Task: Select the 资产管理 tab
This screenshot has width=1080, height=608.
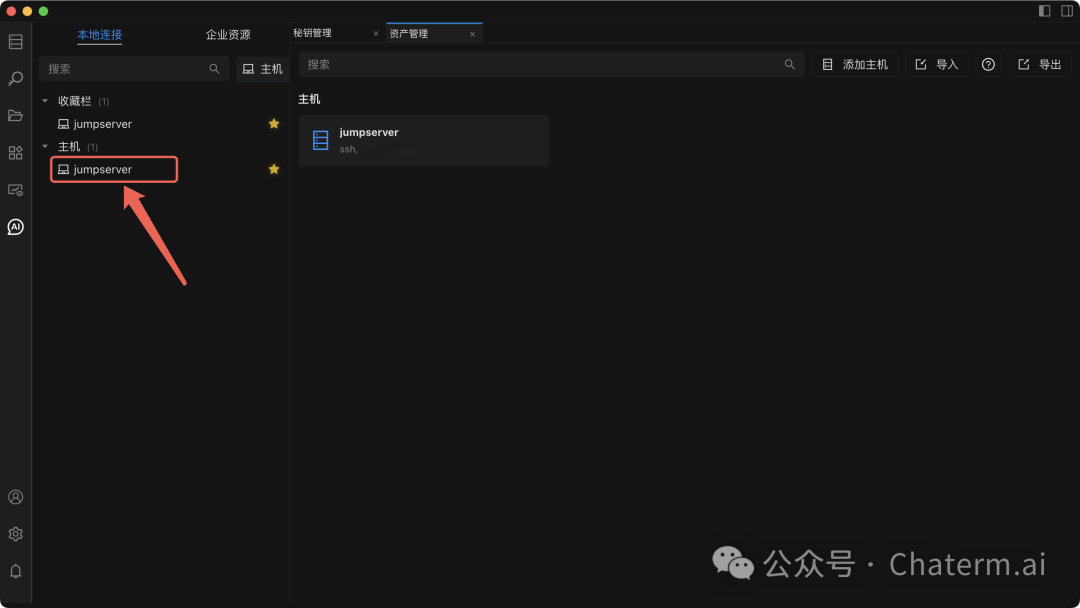Action: tap(408, 33)
